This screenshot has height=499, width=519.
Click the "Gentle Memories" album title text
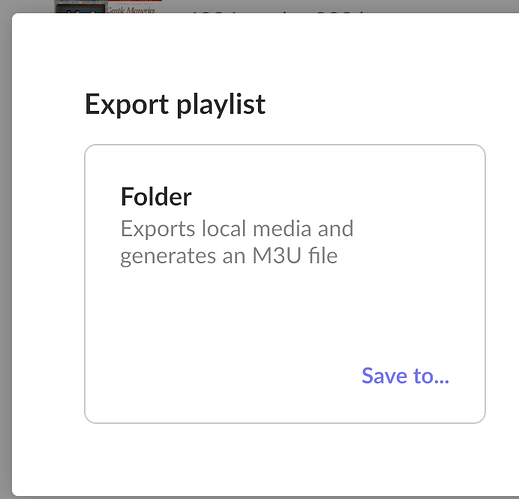coord(131,10)
